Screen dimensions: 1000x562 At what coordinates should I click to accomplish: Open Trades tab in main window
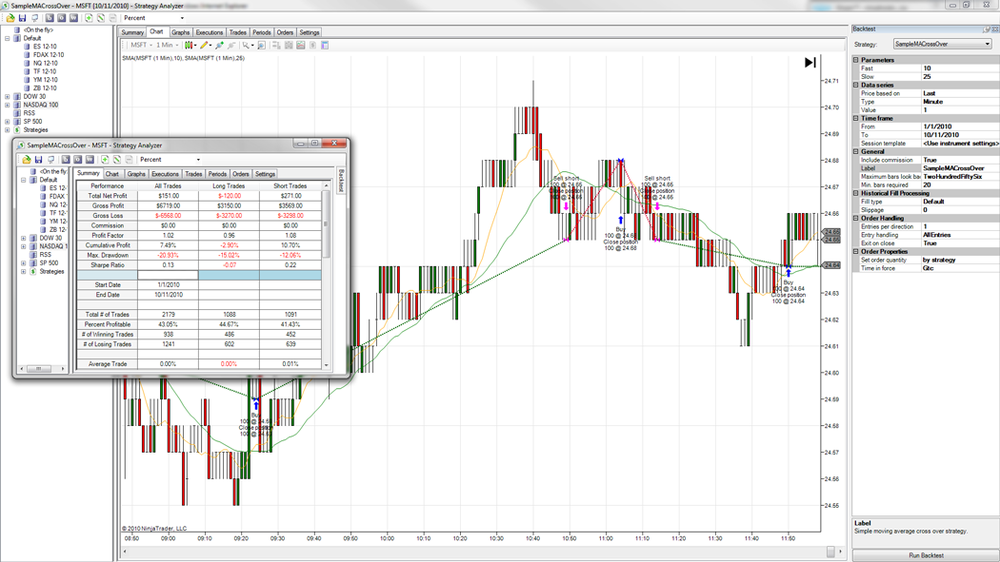coord(238,33)
